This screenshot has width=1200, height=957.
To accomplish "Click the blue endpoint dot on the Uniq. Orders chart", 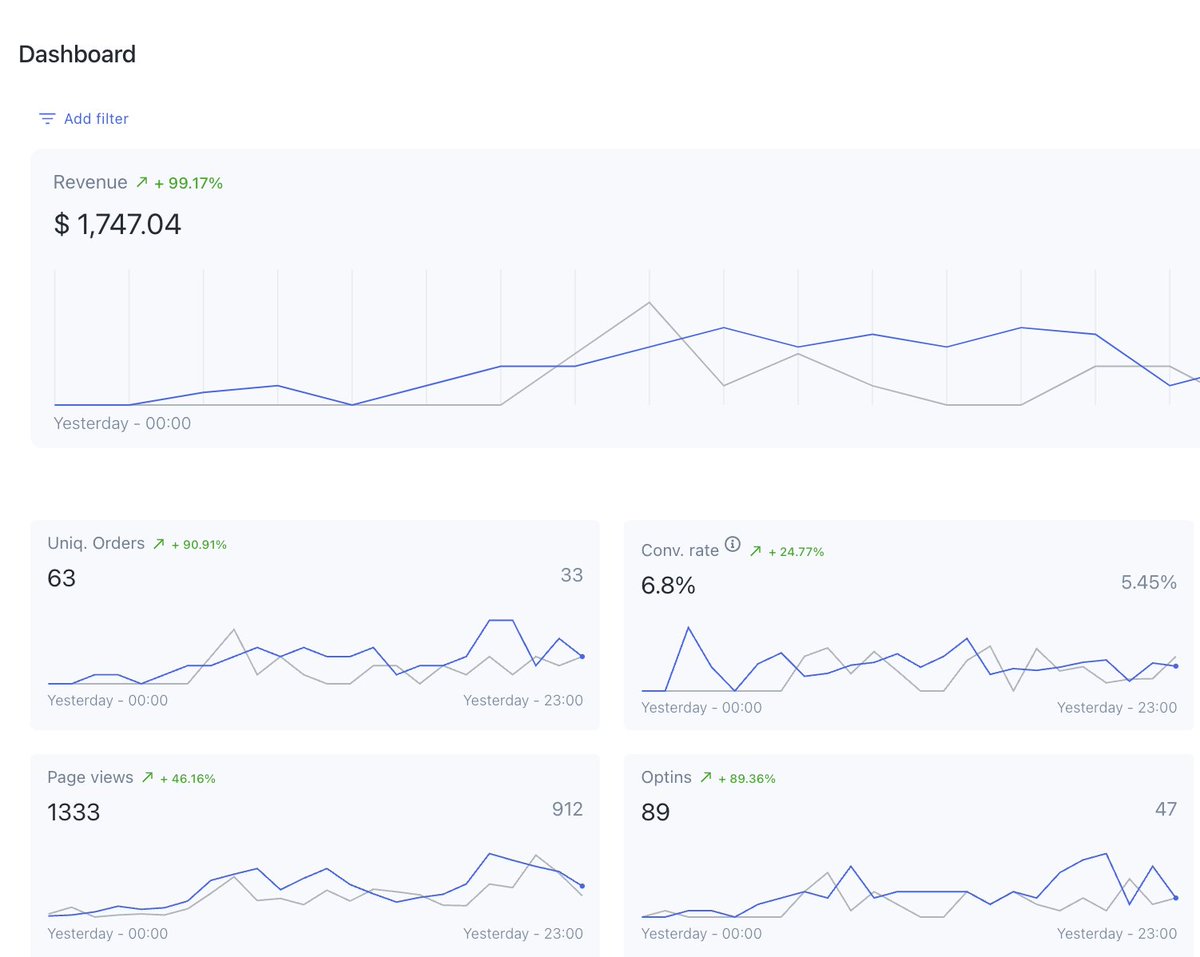I will pos(582,657).
